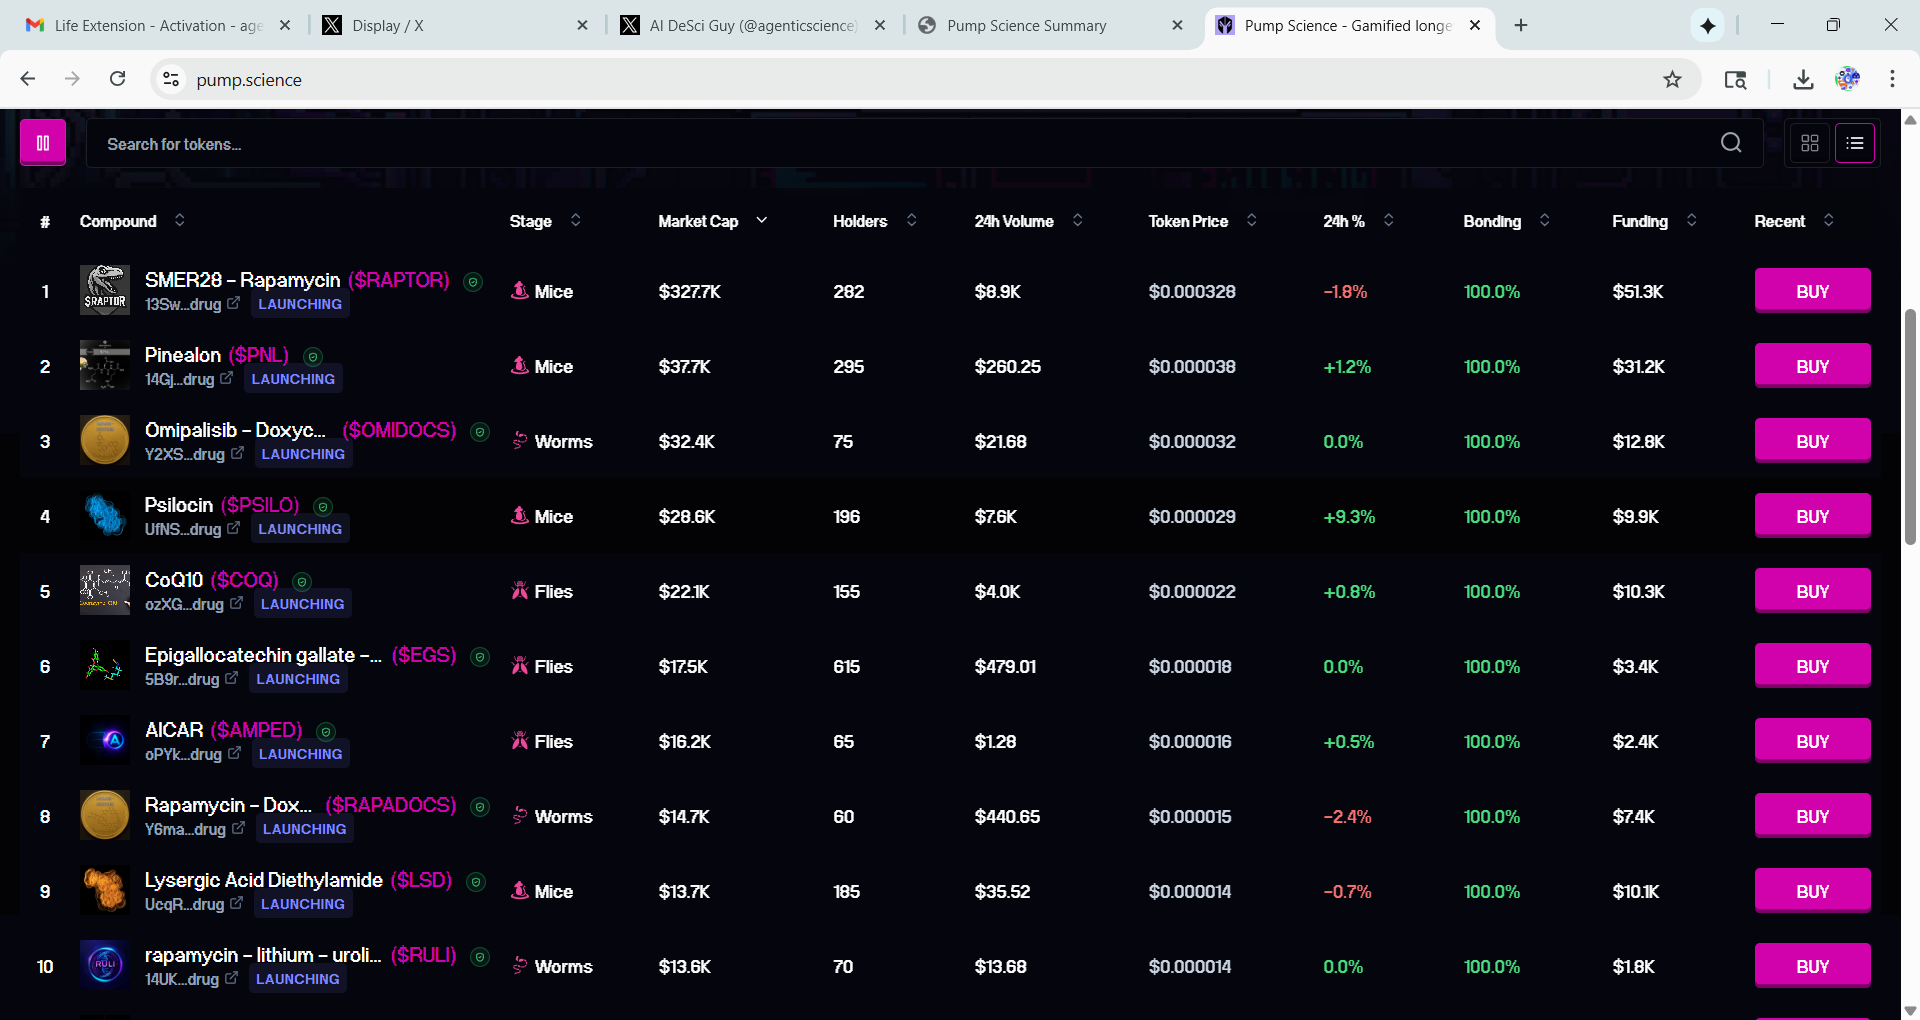Click the Worms icon on Rapamycin-Dox row
Viewport: 1920px width, 1020px height.
pyautogui.click(x=519, y=815)
